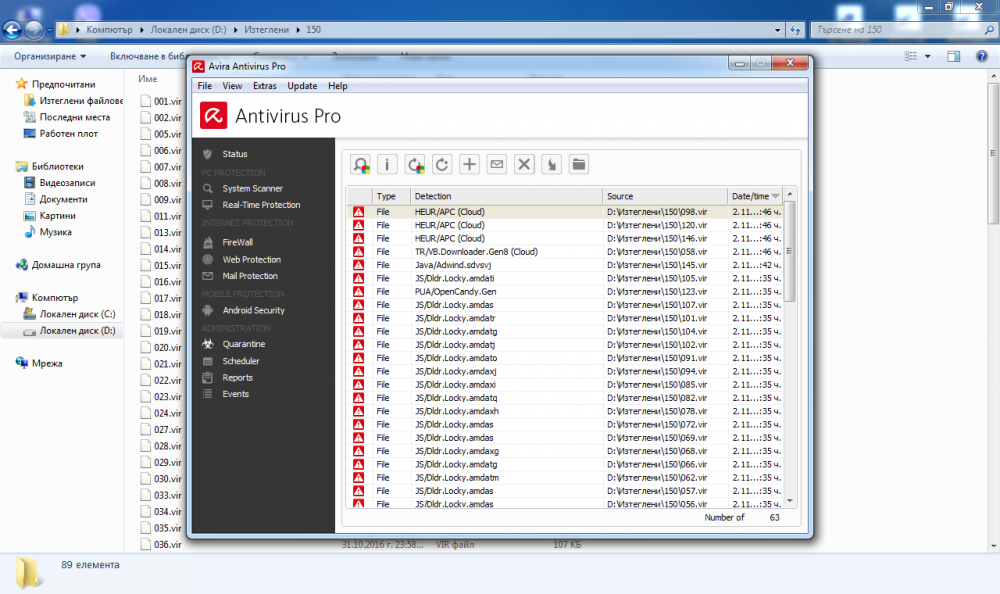Select Real-Time Protection in sidebar
Viewport: 1000px width, 594px height.
(x=261, y=205)
